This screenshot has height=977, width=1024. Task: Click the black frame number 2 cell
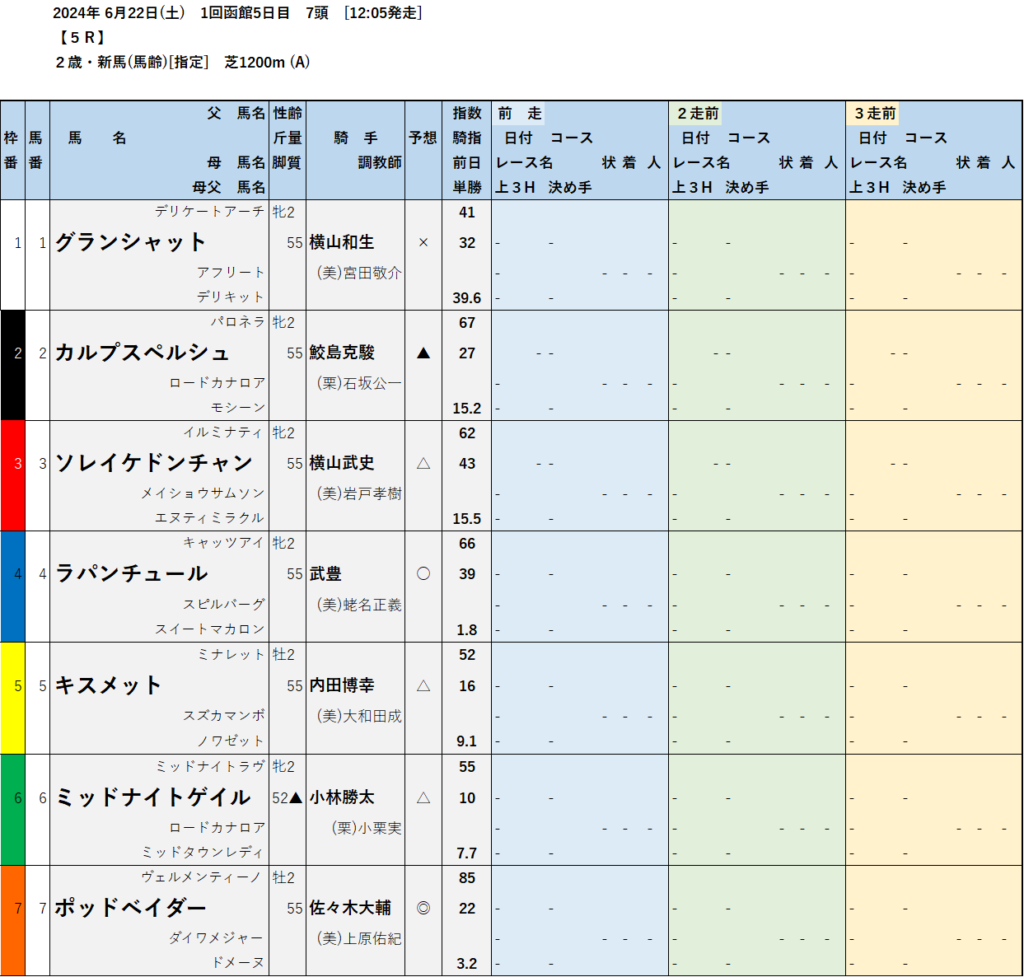(12, 365)
